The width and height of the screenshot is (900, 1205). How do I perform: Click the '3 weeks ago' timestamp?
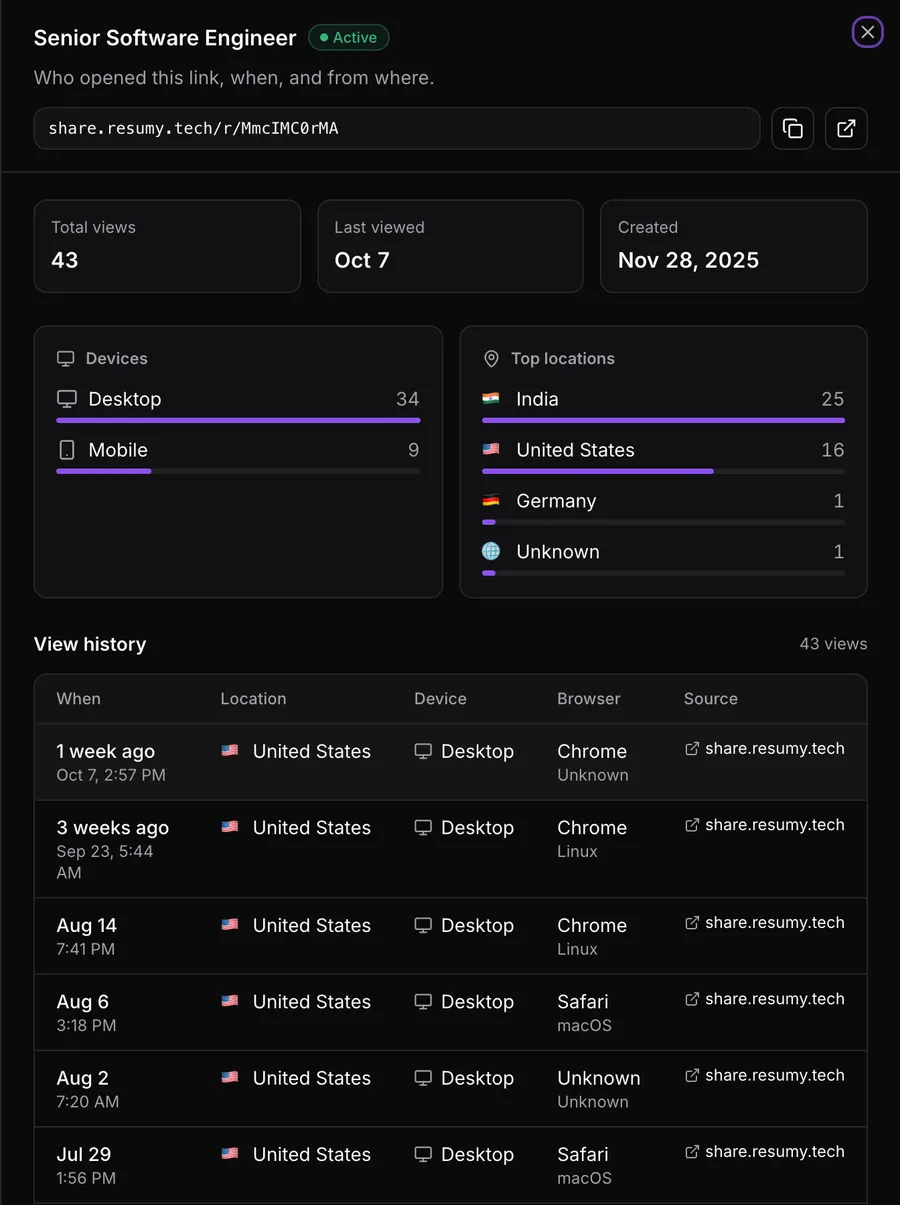pyautogui.click(x=113, y=828)
